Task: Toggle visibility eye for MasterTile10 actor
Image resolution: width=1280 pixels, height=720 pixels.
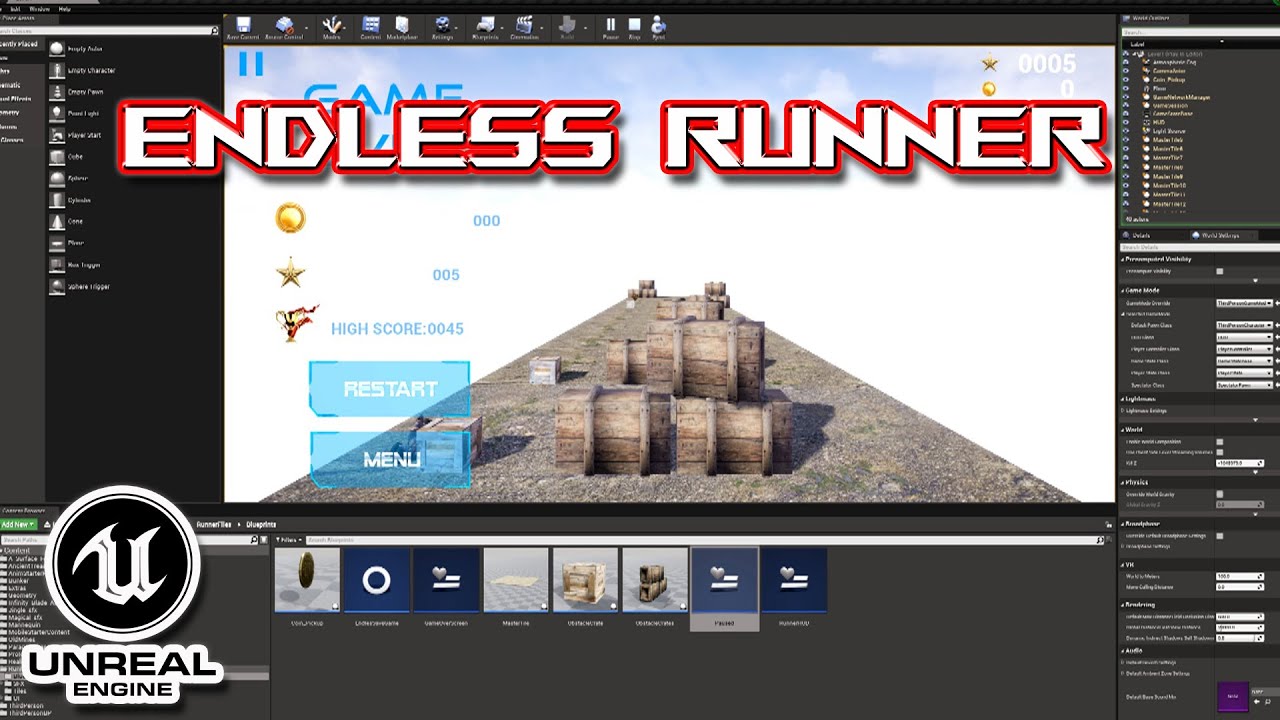Action: point(1125,185)
